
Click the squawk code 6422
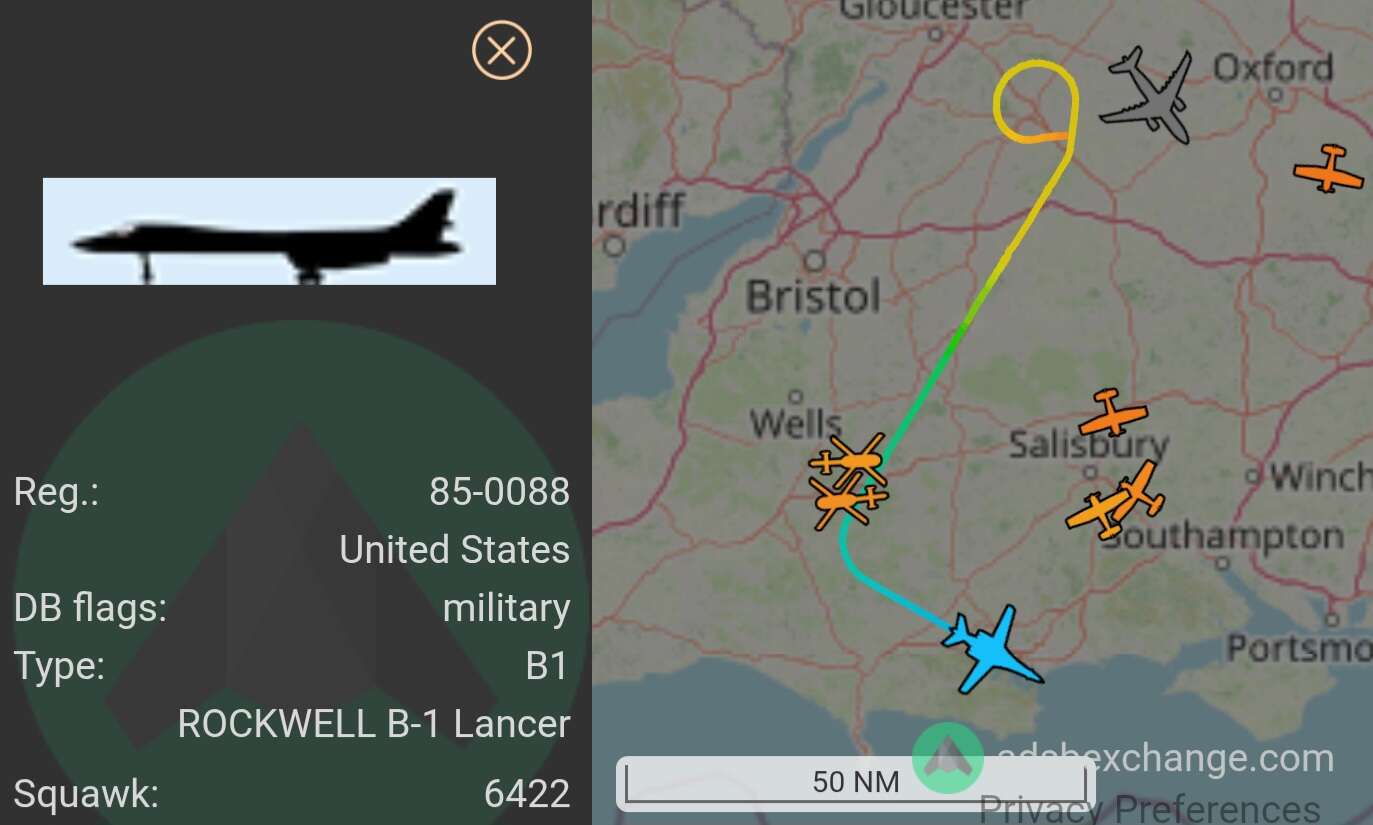527,794
